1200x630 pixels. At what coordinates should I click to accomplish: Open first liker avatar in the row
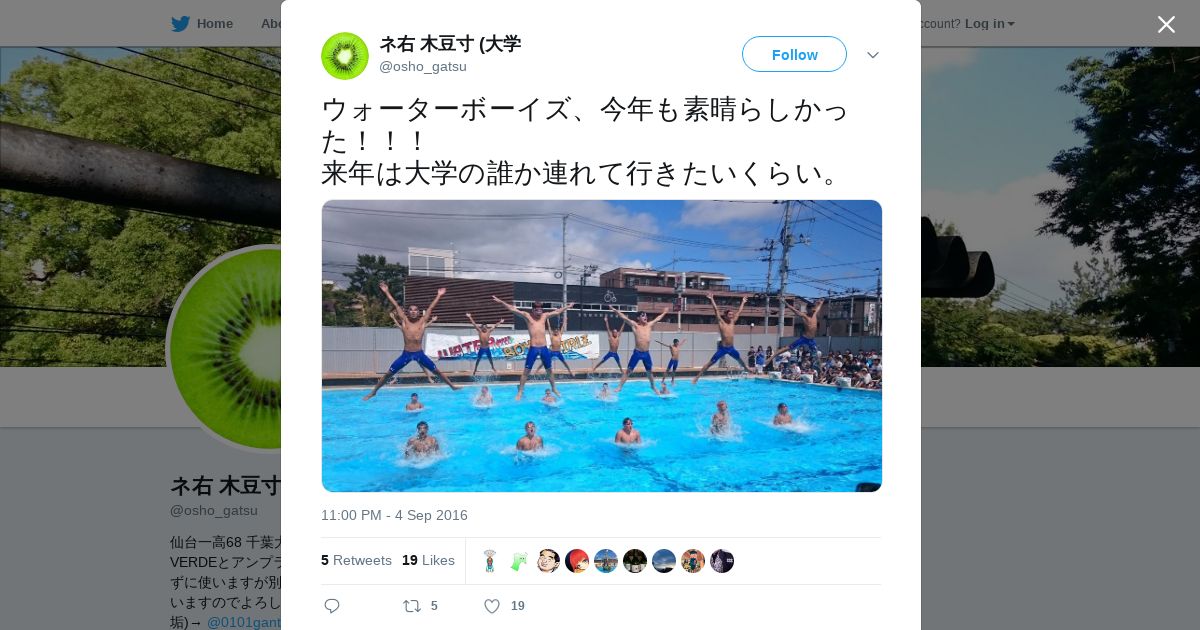coord(490,561)
